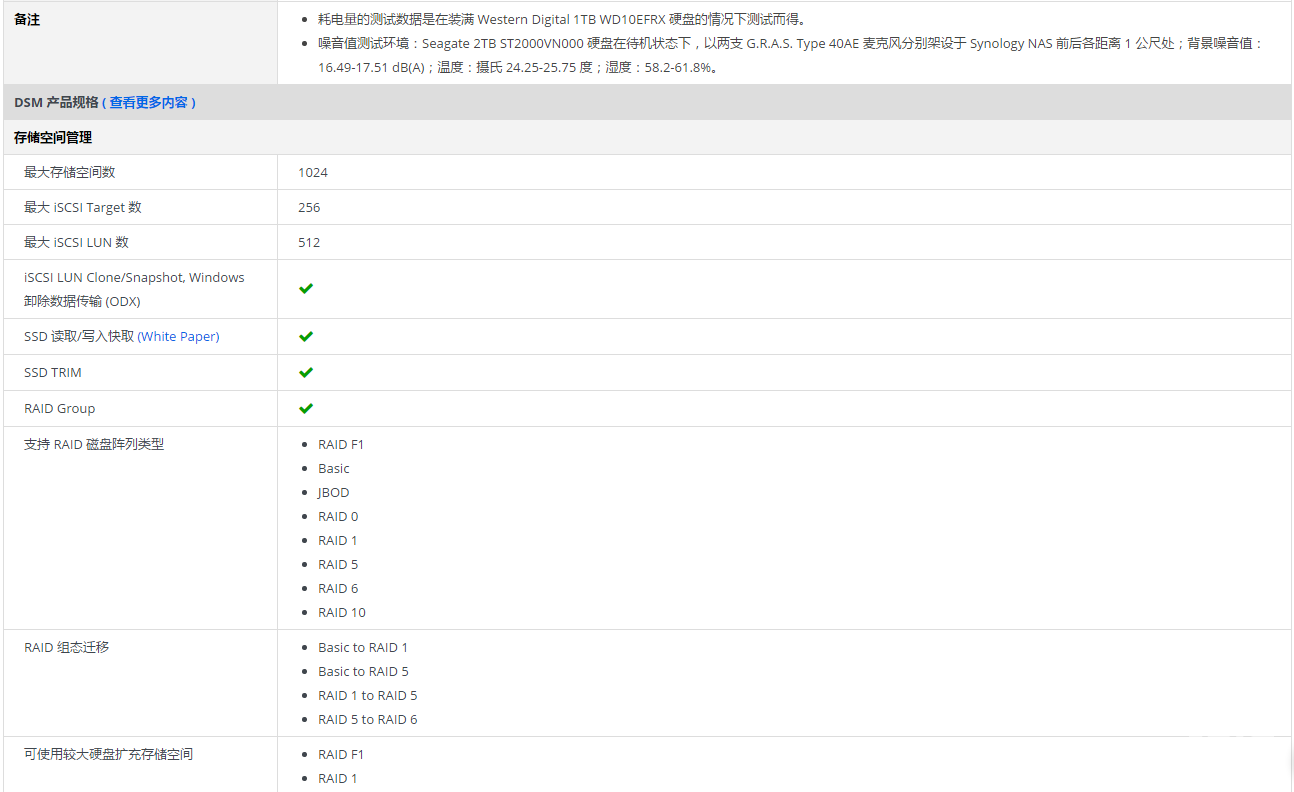This screenshot has height=792, width=1294.
Task: Click checkmark beside SSD 读取/写入快取 row
Action: click(306, 336)
